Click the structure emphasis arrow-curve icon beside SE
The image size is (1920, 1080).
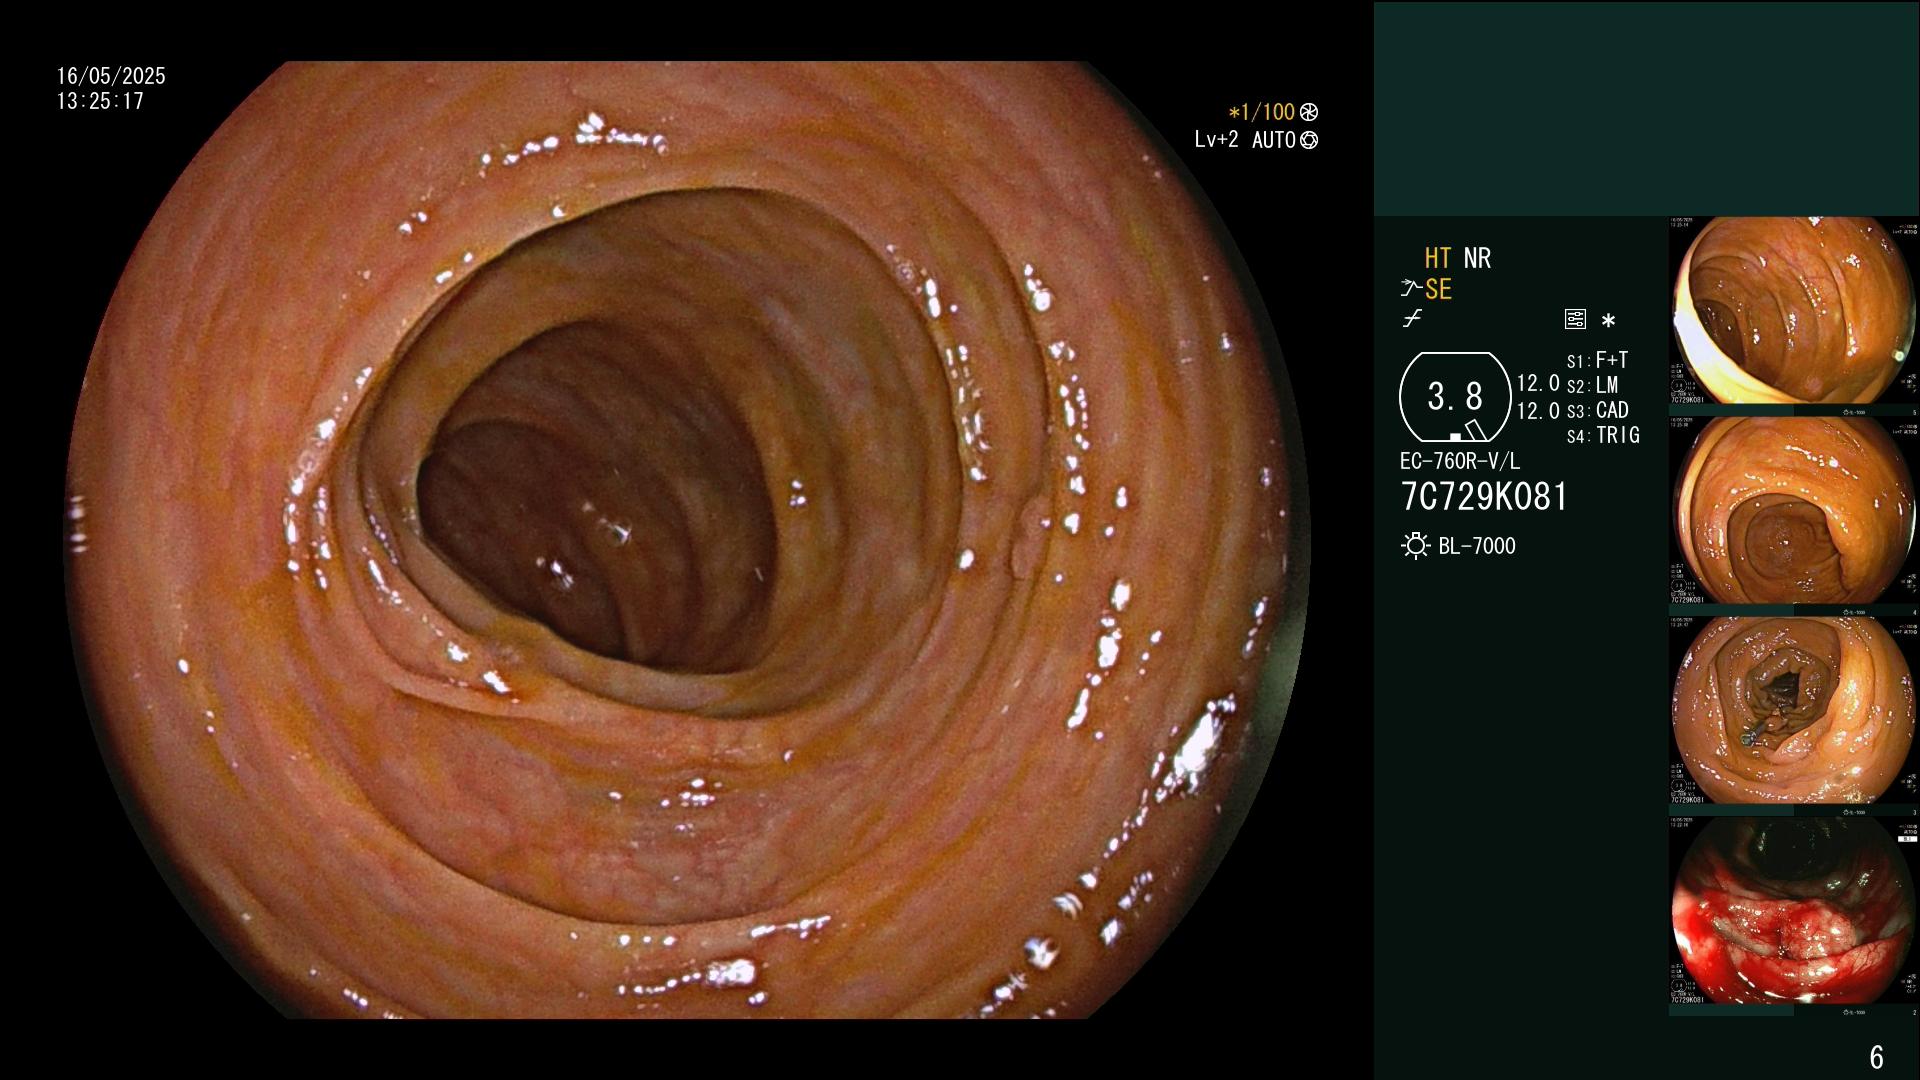[1411, 289]
